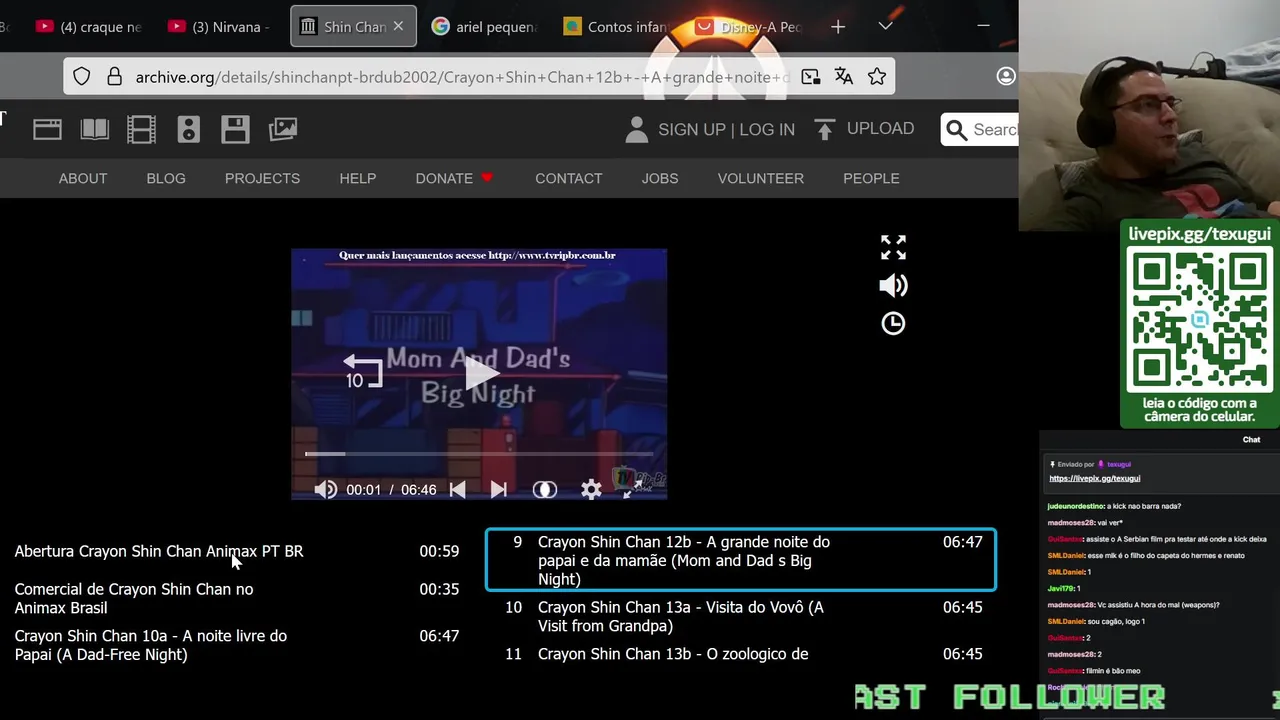Click the clock icon right of video
Image resolution: width=1280 pixels, height=720 pixels.
(x=893, y=323)
